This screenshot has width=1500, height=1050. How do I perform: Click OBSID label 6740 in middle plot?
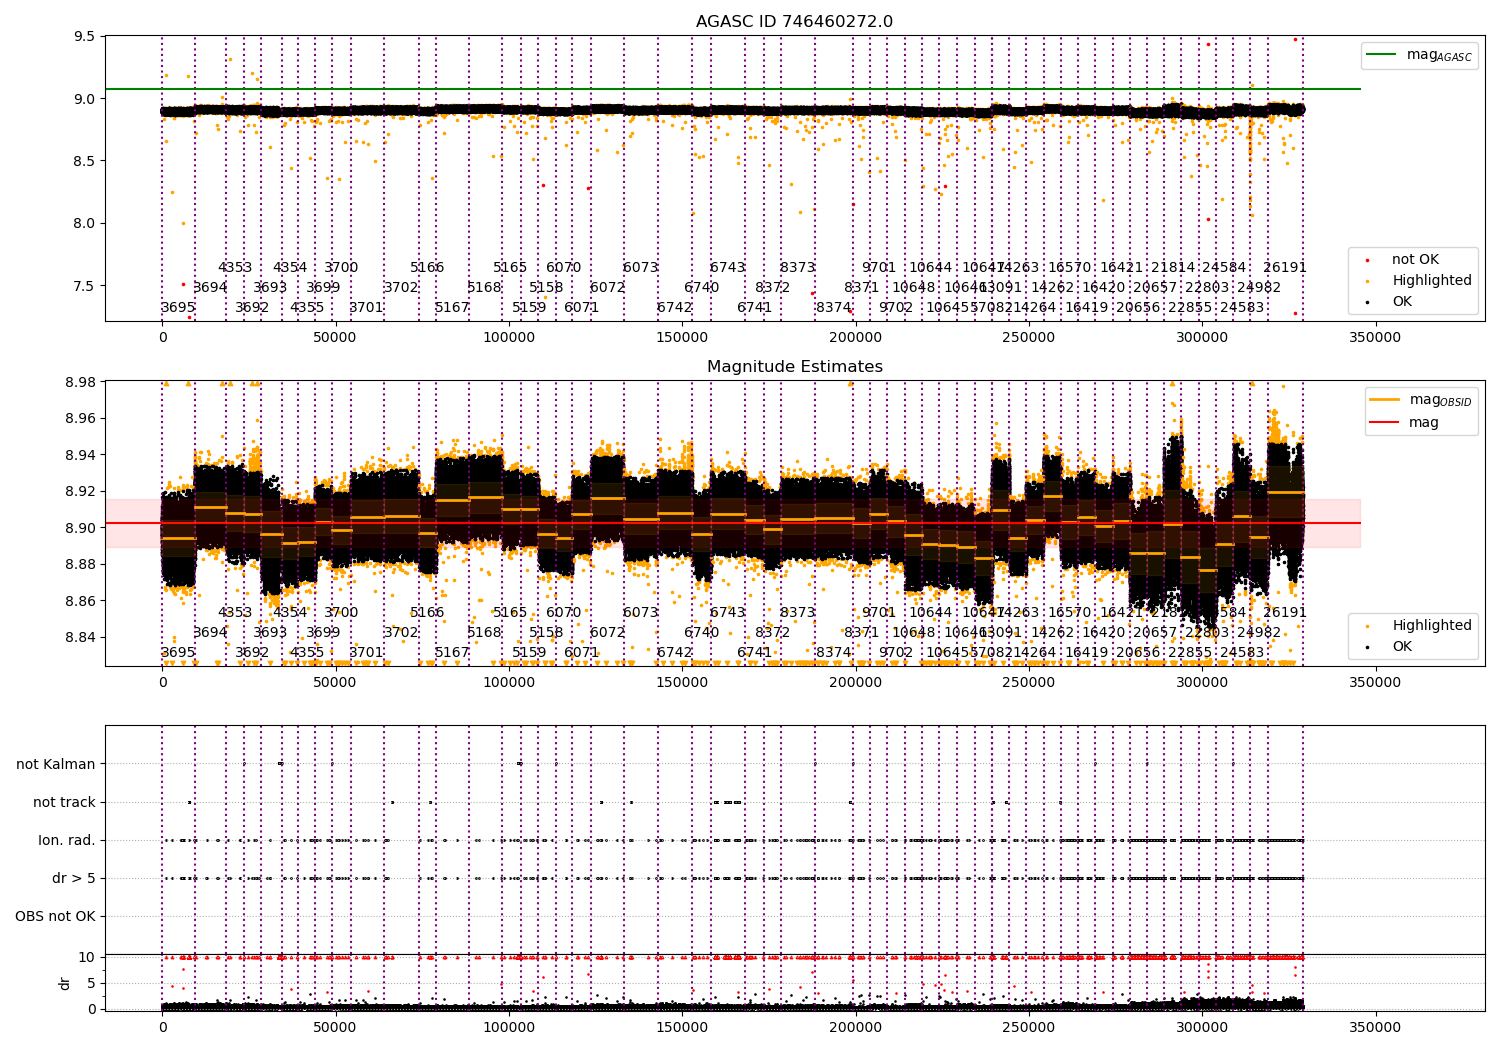tap(702, 632)
